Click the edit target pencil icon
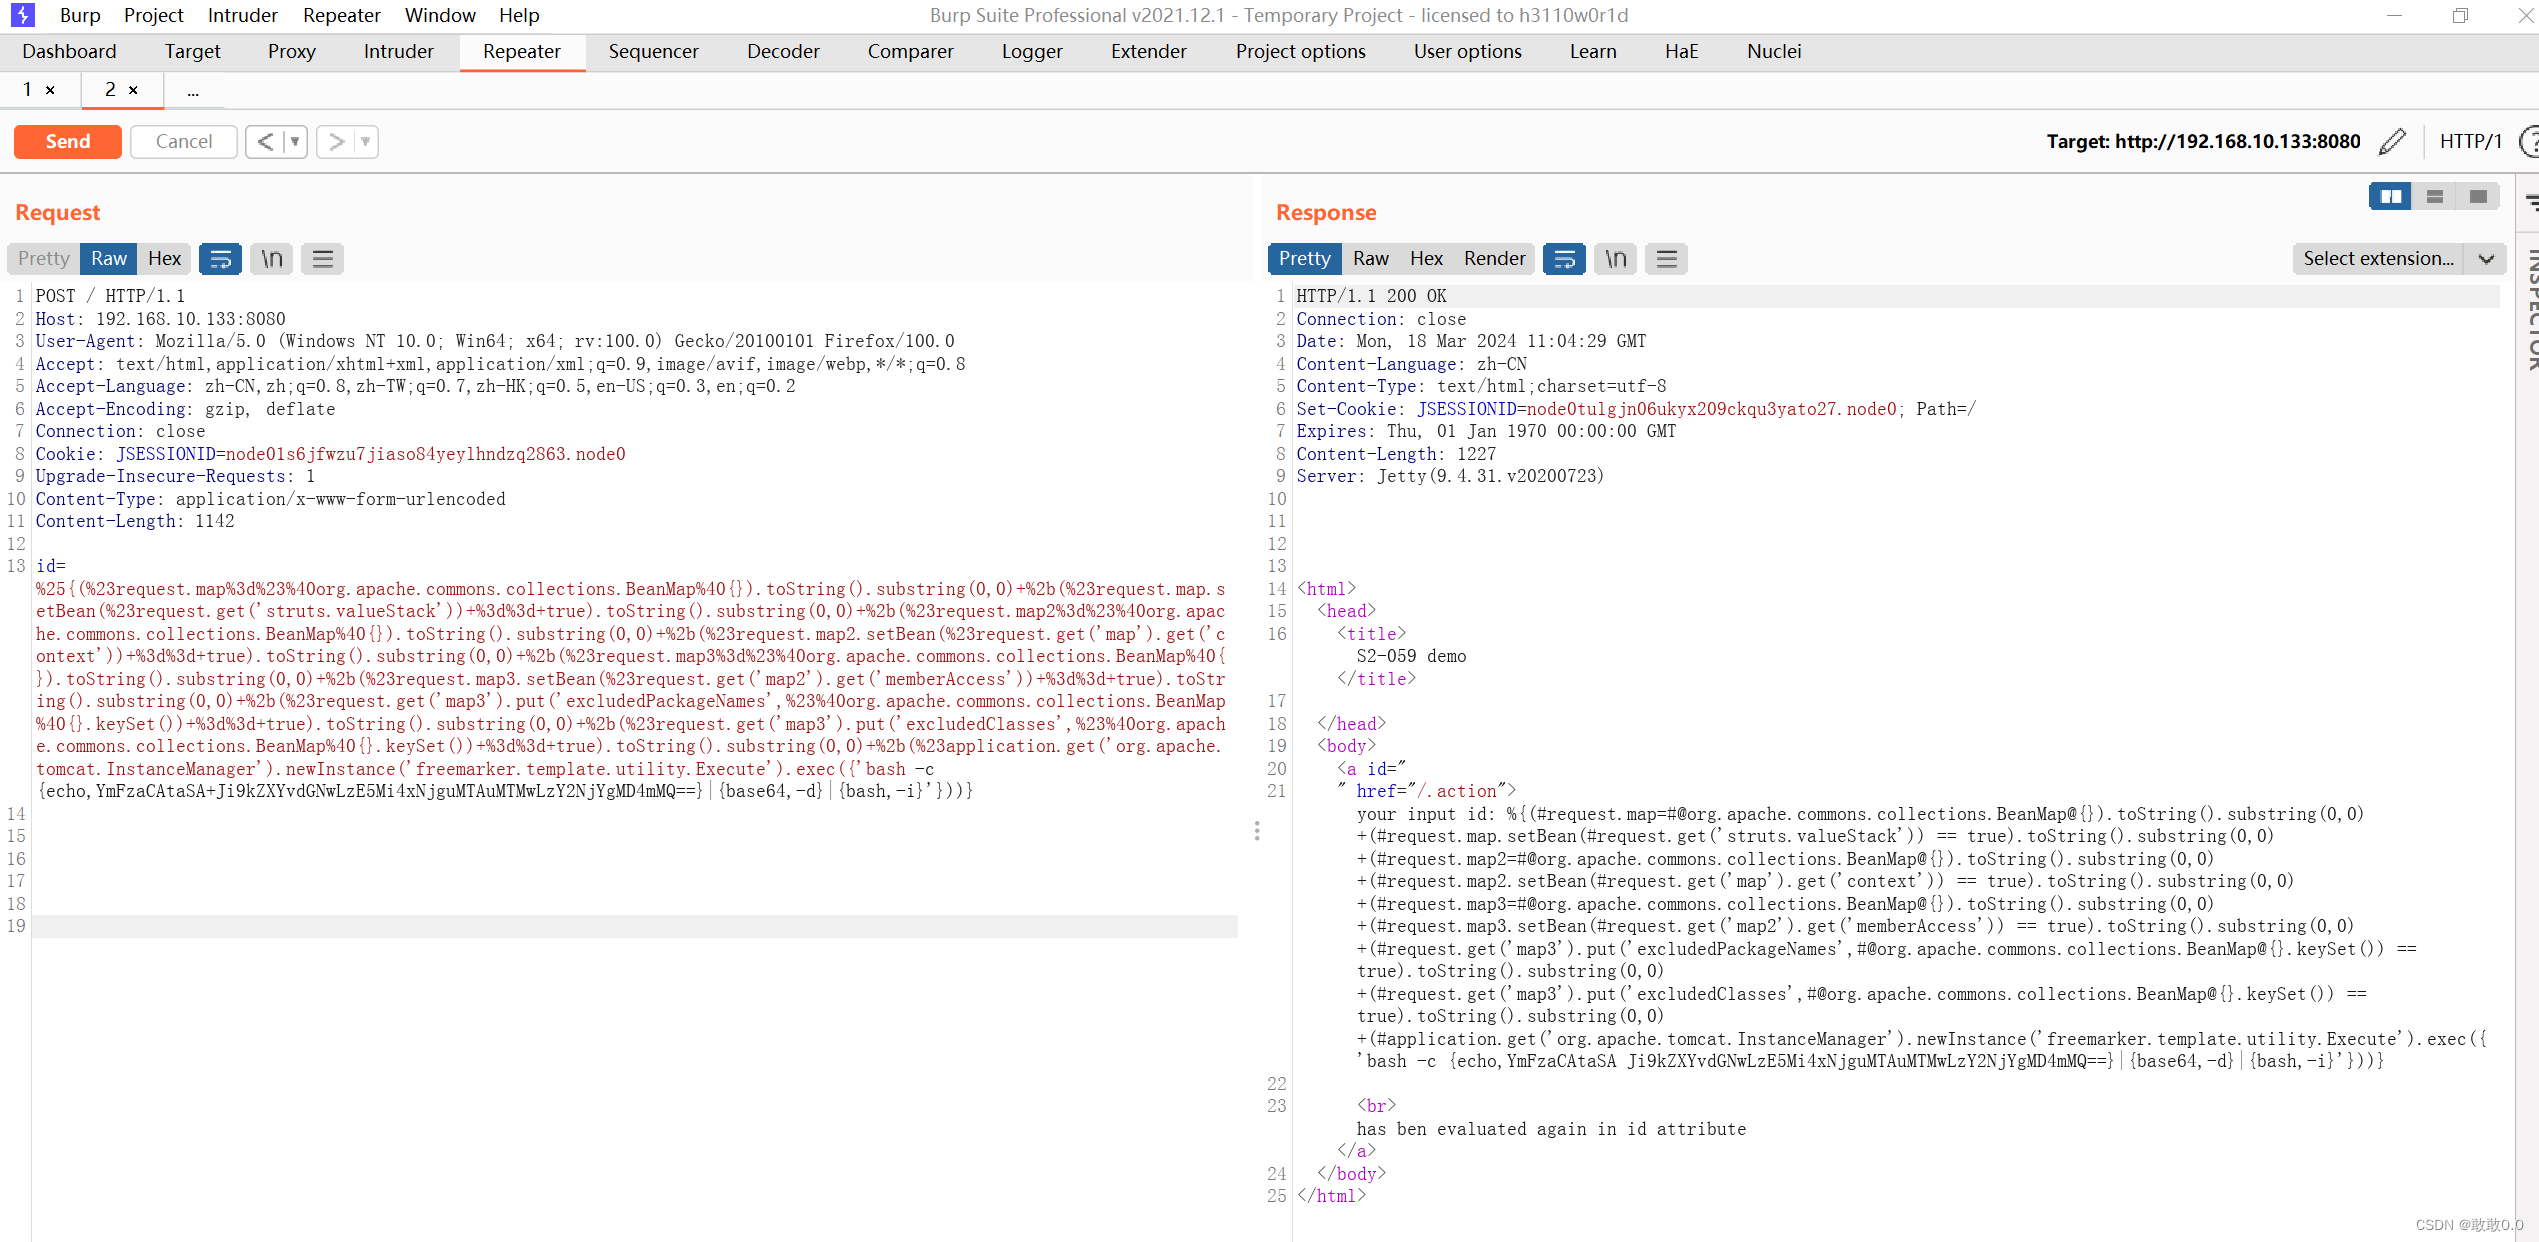 [x=2391, y=142]
